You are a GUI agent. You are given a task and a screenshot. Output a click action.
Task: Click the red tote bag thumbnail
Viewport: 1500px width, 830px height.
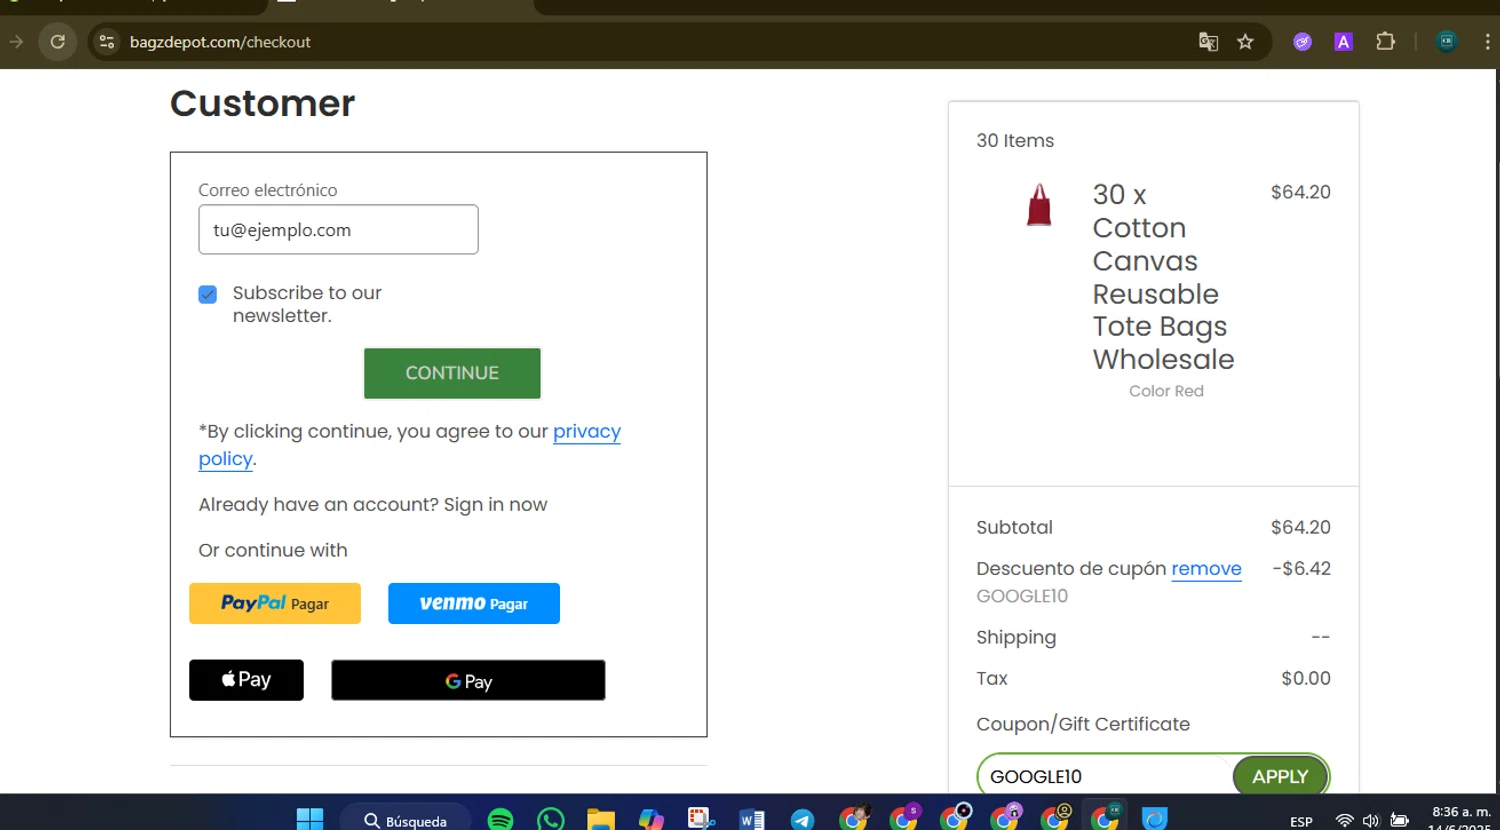(x=1039, y=205)
